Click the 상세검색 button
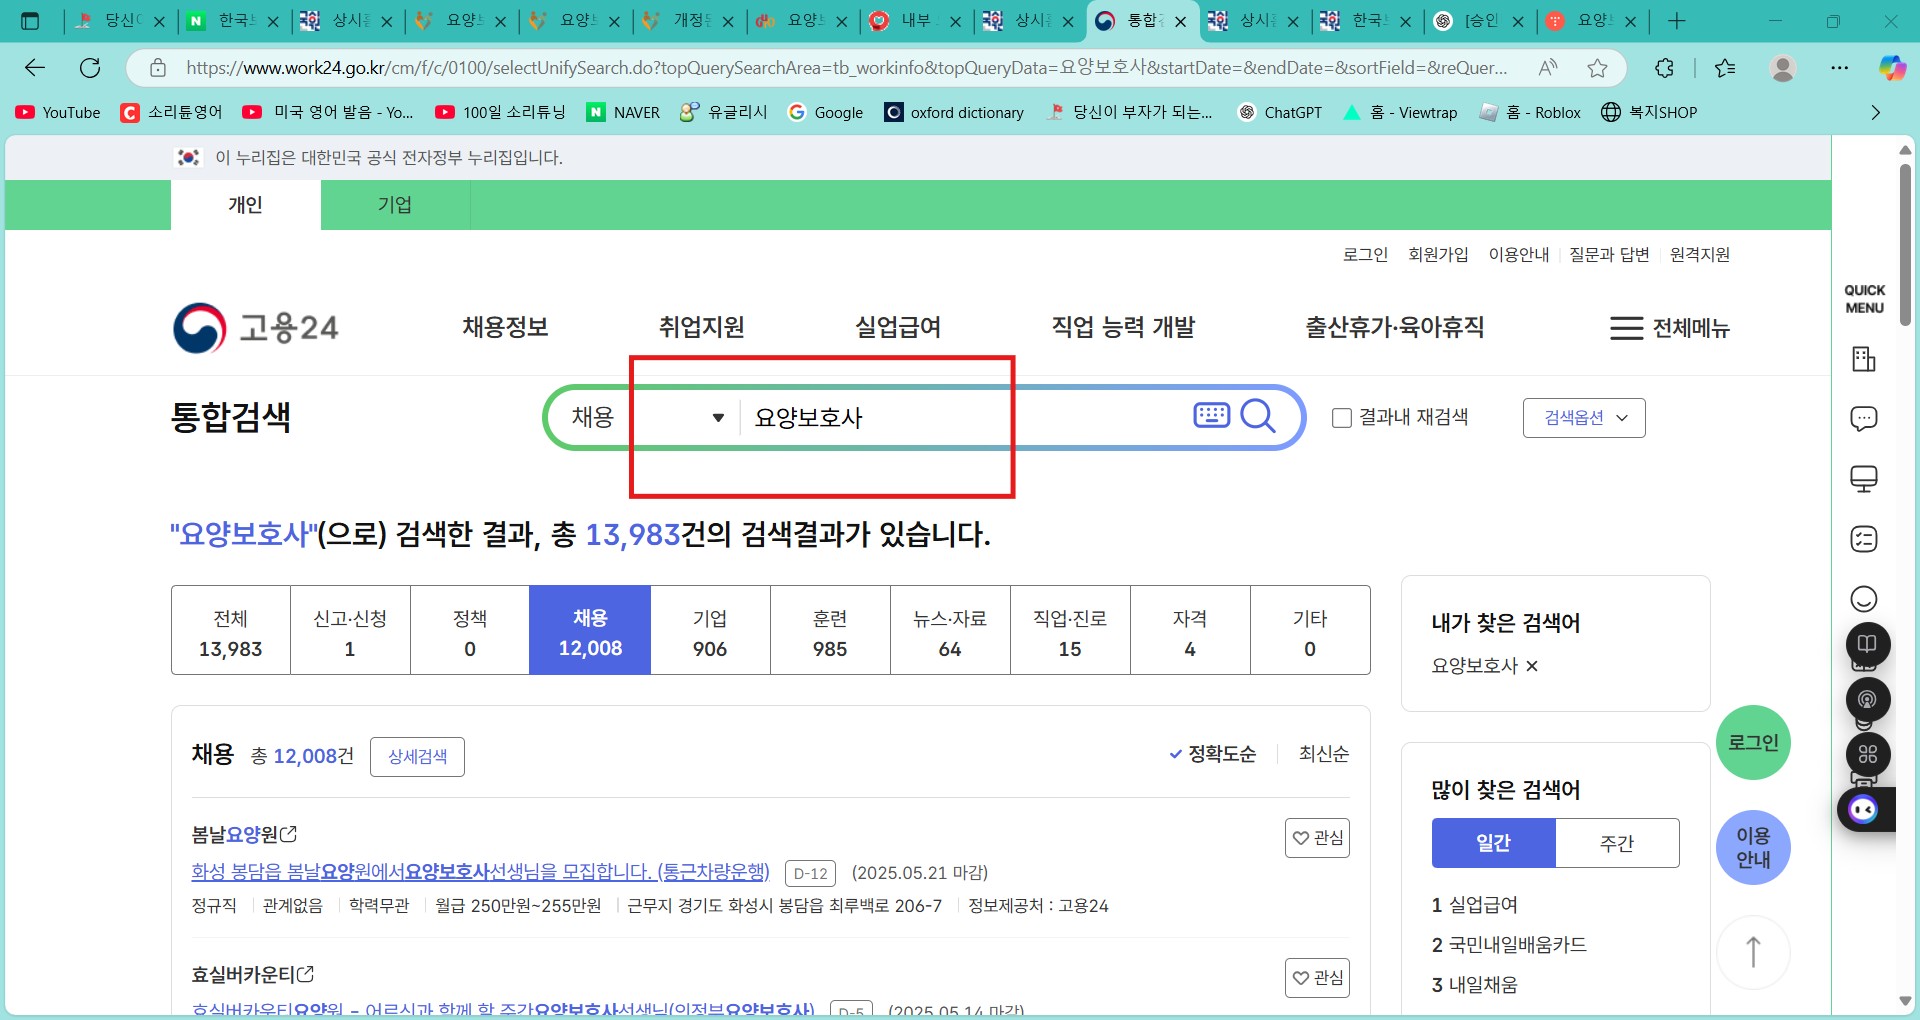The width and height of the screenshot is (1920, 1020). (x=417, y=756)
